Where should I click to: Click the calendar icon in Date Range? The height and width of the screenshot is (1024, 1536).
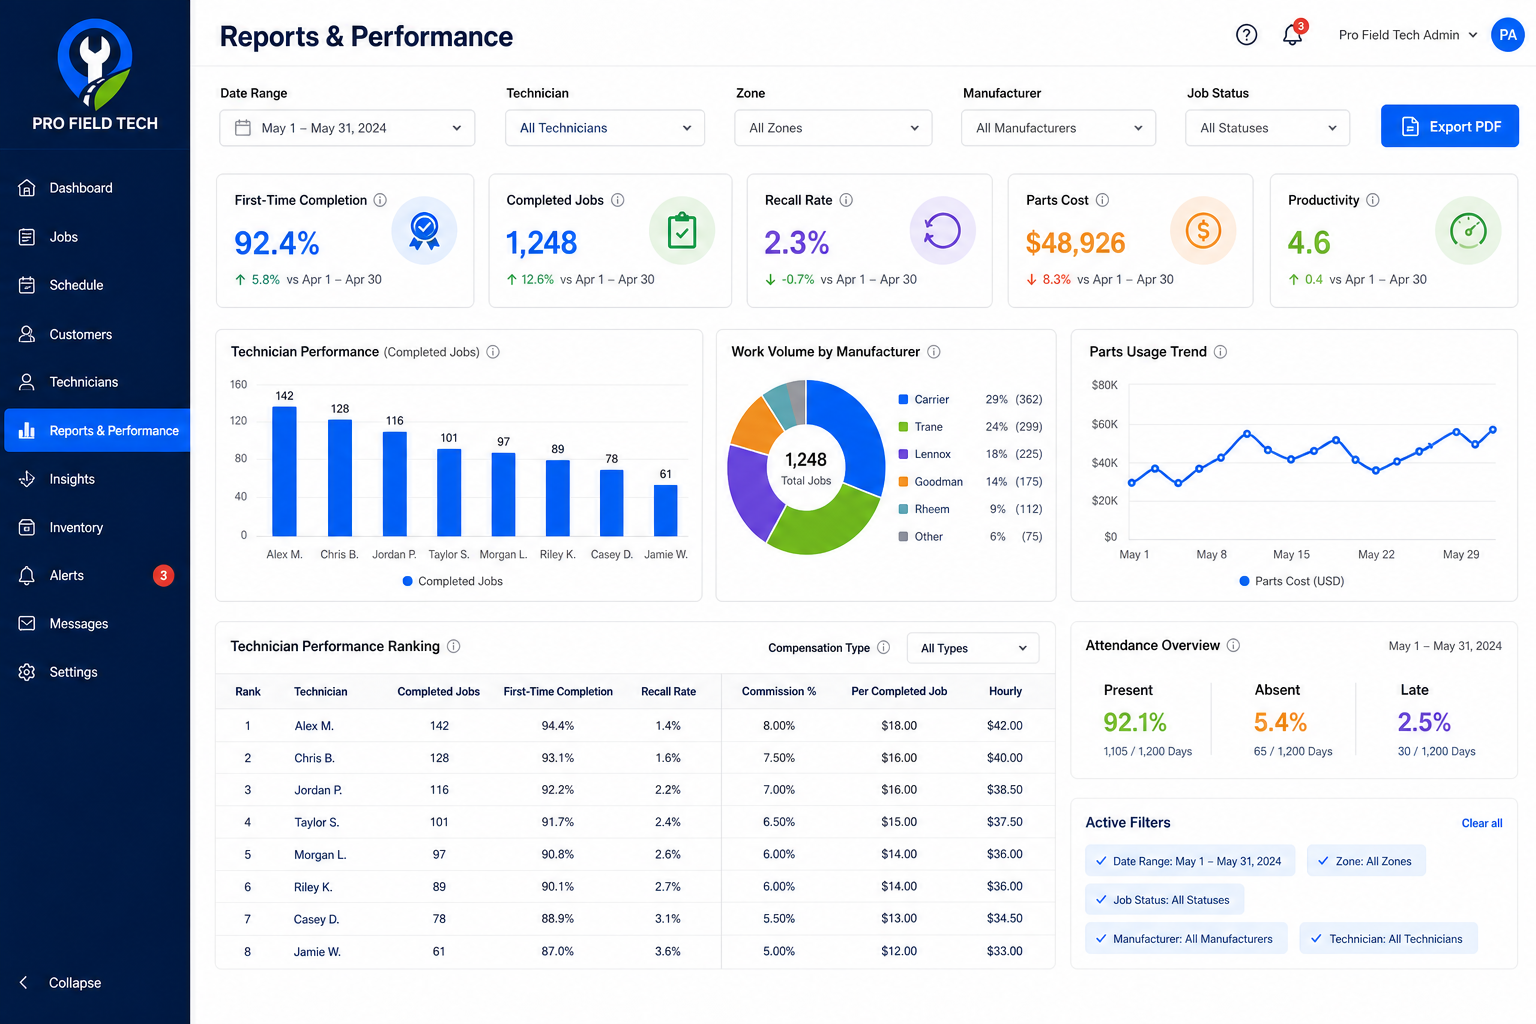tap(243, 128)
